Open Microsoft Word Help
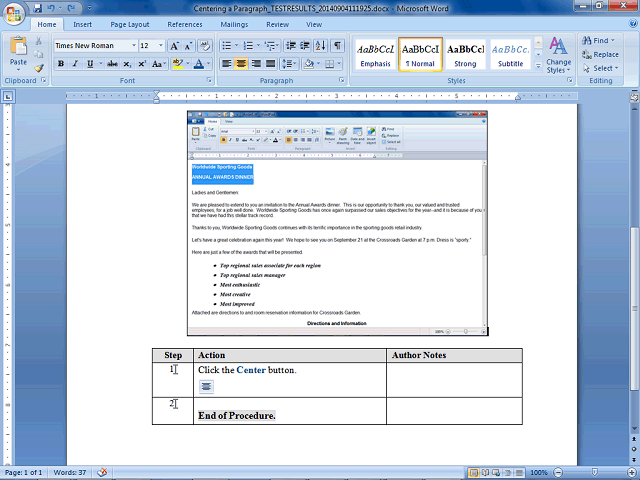 pos(634,24)
